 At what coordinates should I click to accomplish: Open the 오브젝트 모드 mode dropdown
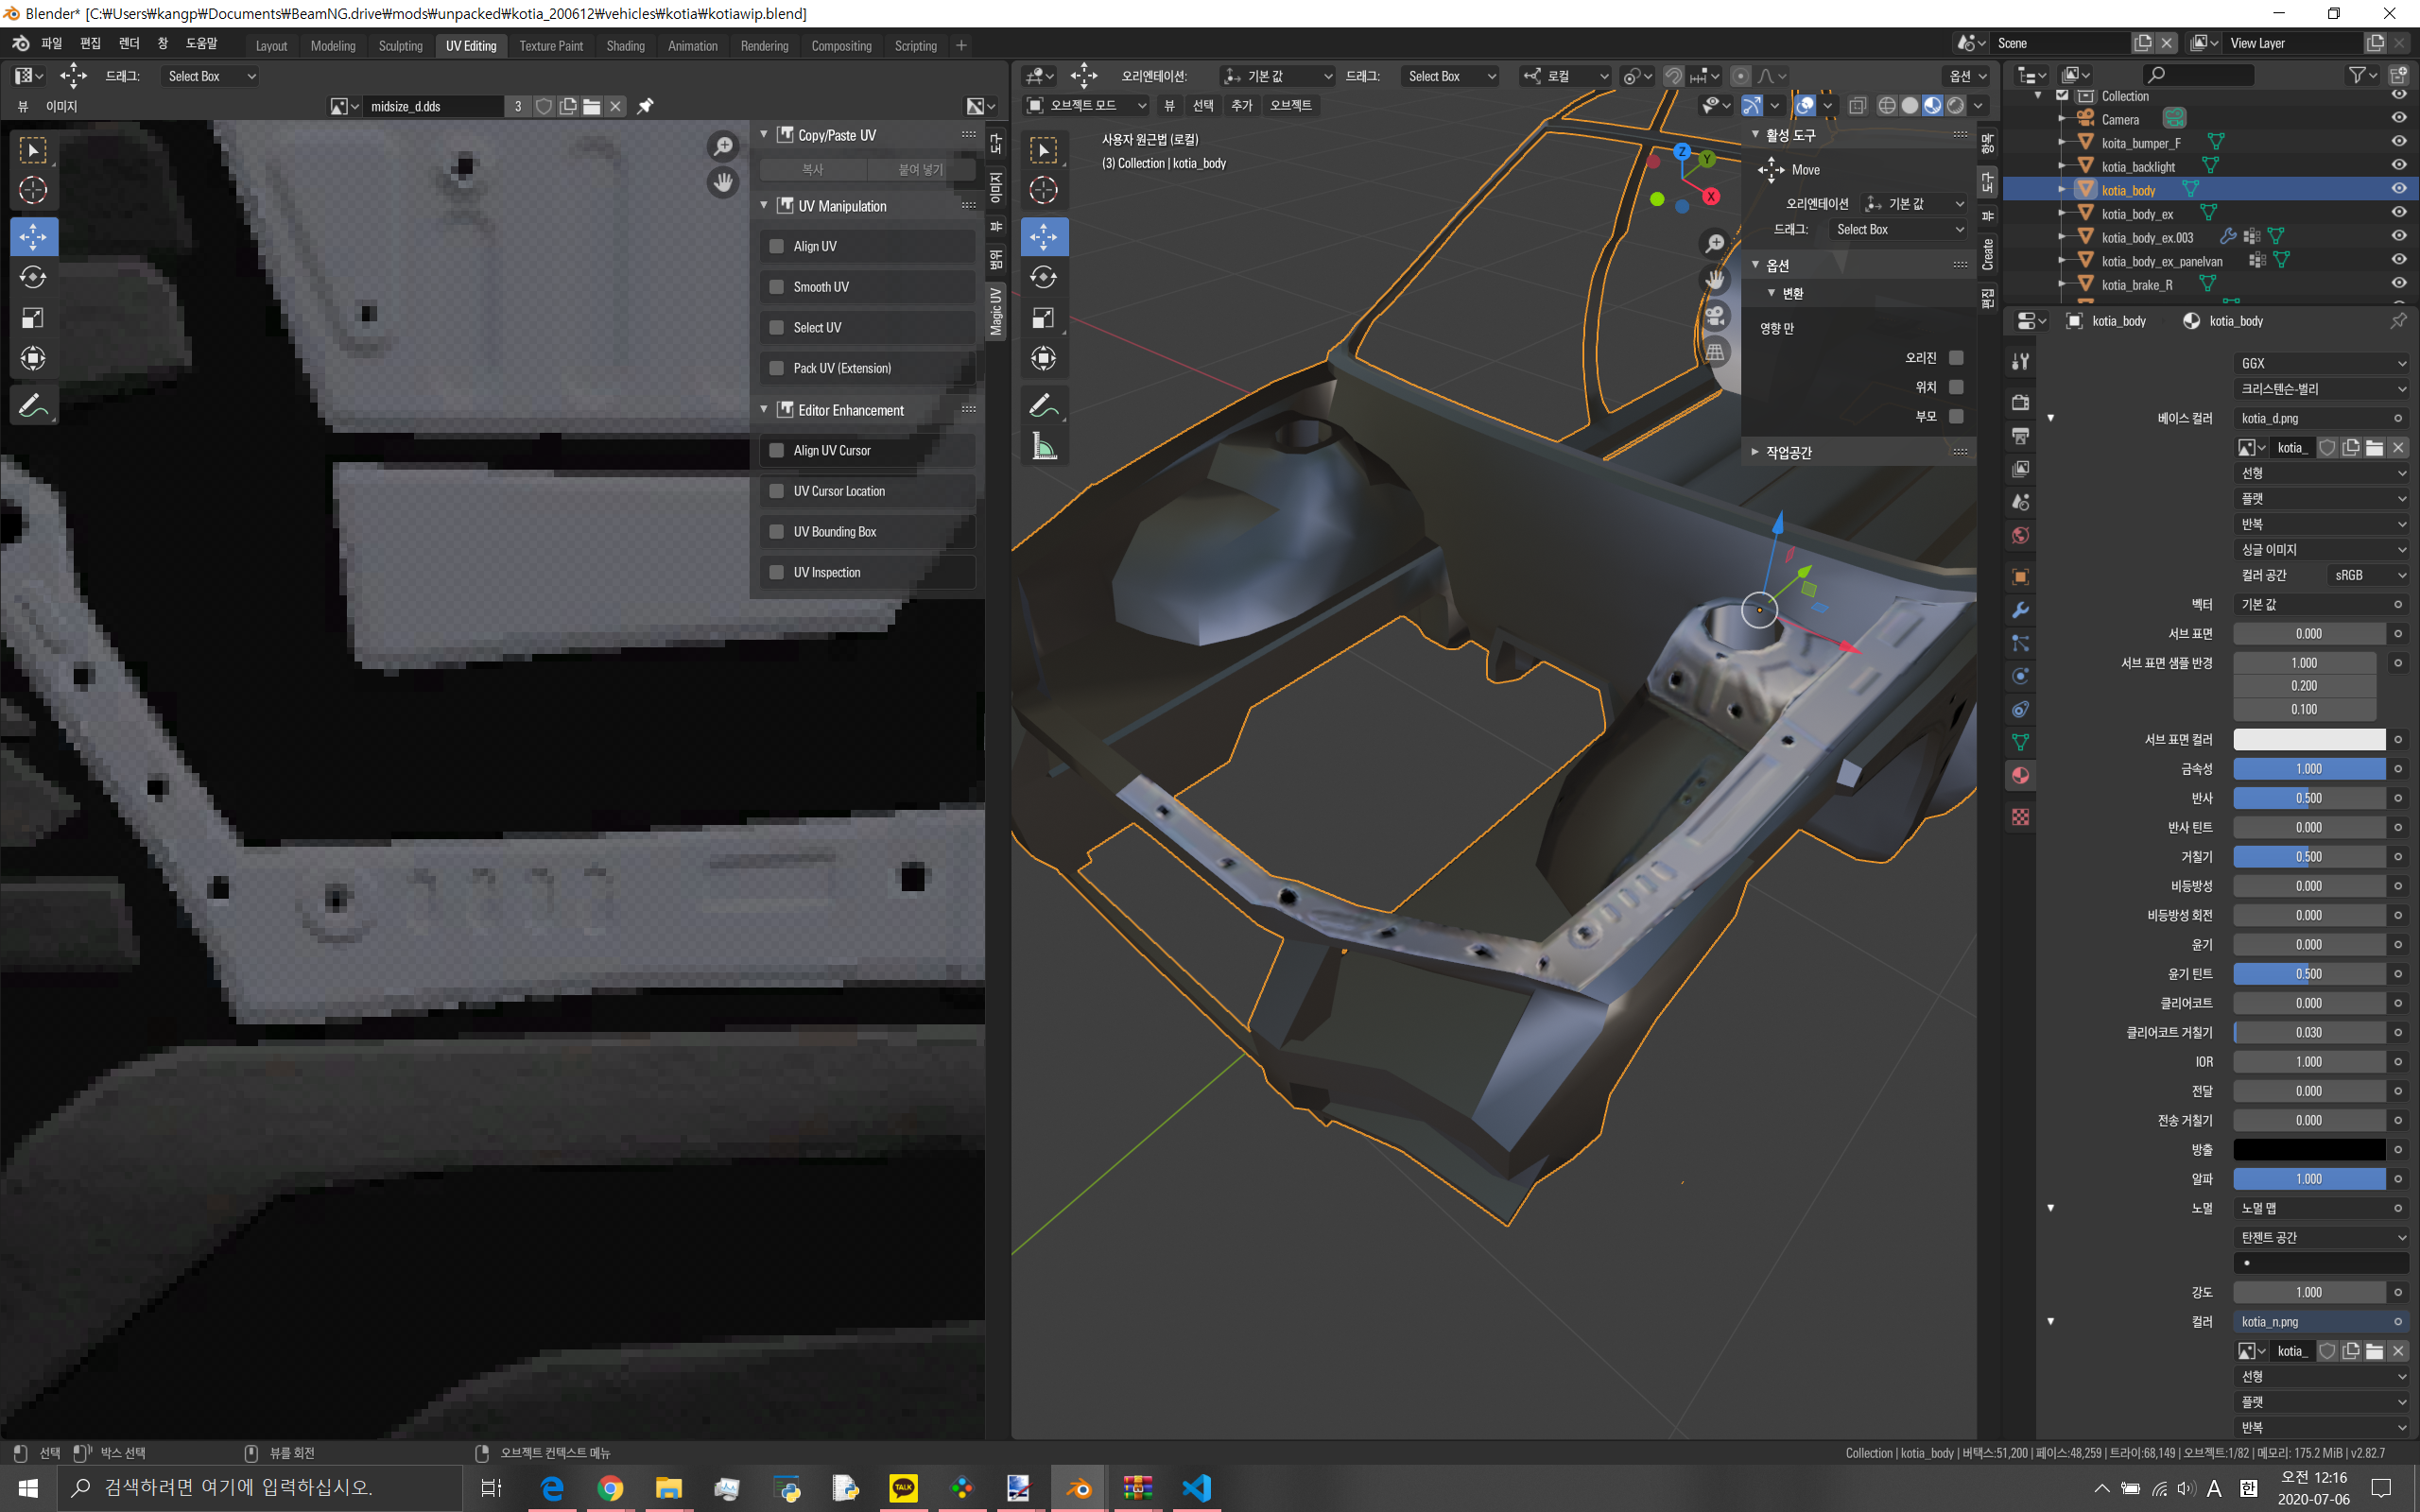point(1086,105)
